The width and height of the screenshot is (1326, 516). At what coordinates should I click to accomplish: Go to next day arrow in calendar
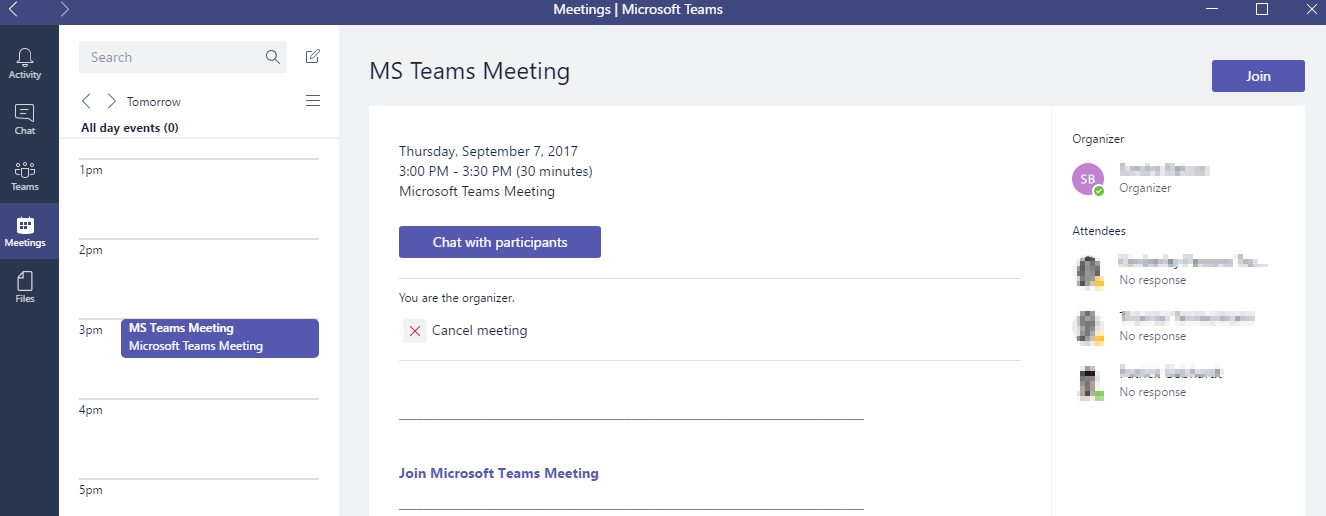point(111,101)
